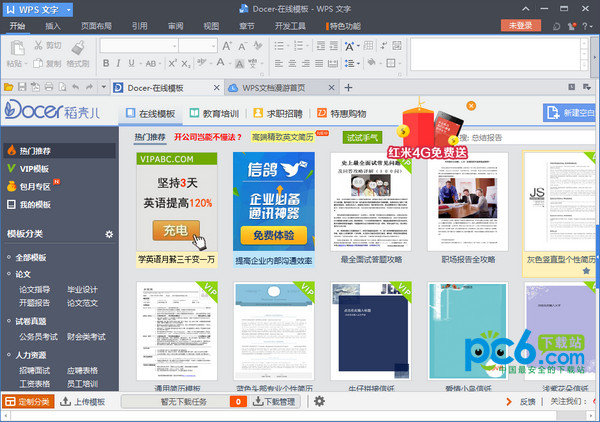The height and width of the screenshot is (422, 600).
Task: Toggle Underline formatting
Action: point(131,63)
